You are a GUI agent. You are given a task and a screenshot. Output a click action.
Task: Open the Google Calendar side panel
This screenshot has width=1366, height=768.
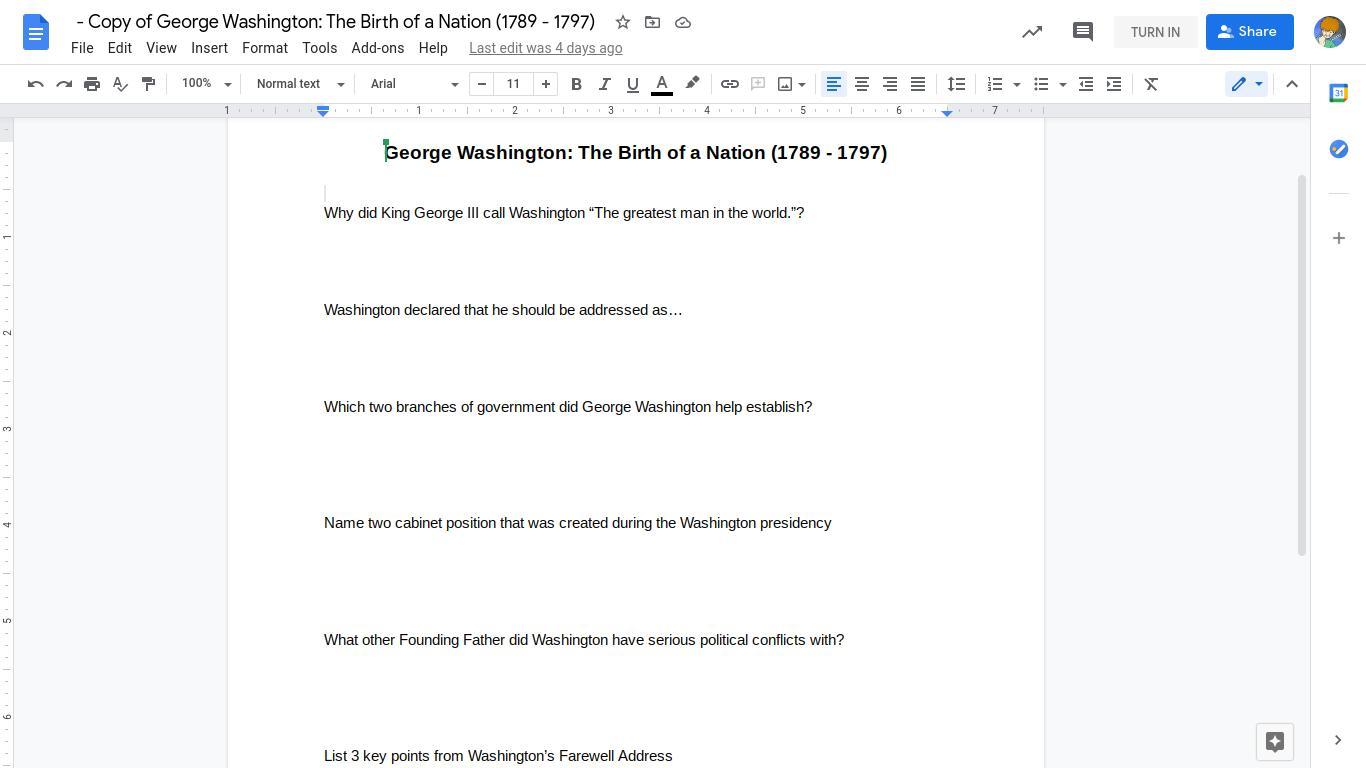1338,93
